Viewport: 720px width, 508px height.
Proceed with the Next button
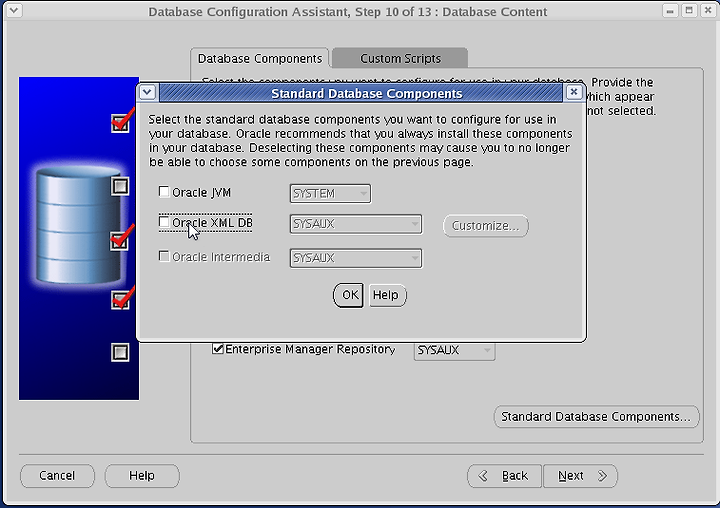pos(580,475)
